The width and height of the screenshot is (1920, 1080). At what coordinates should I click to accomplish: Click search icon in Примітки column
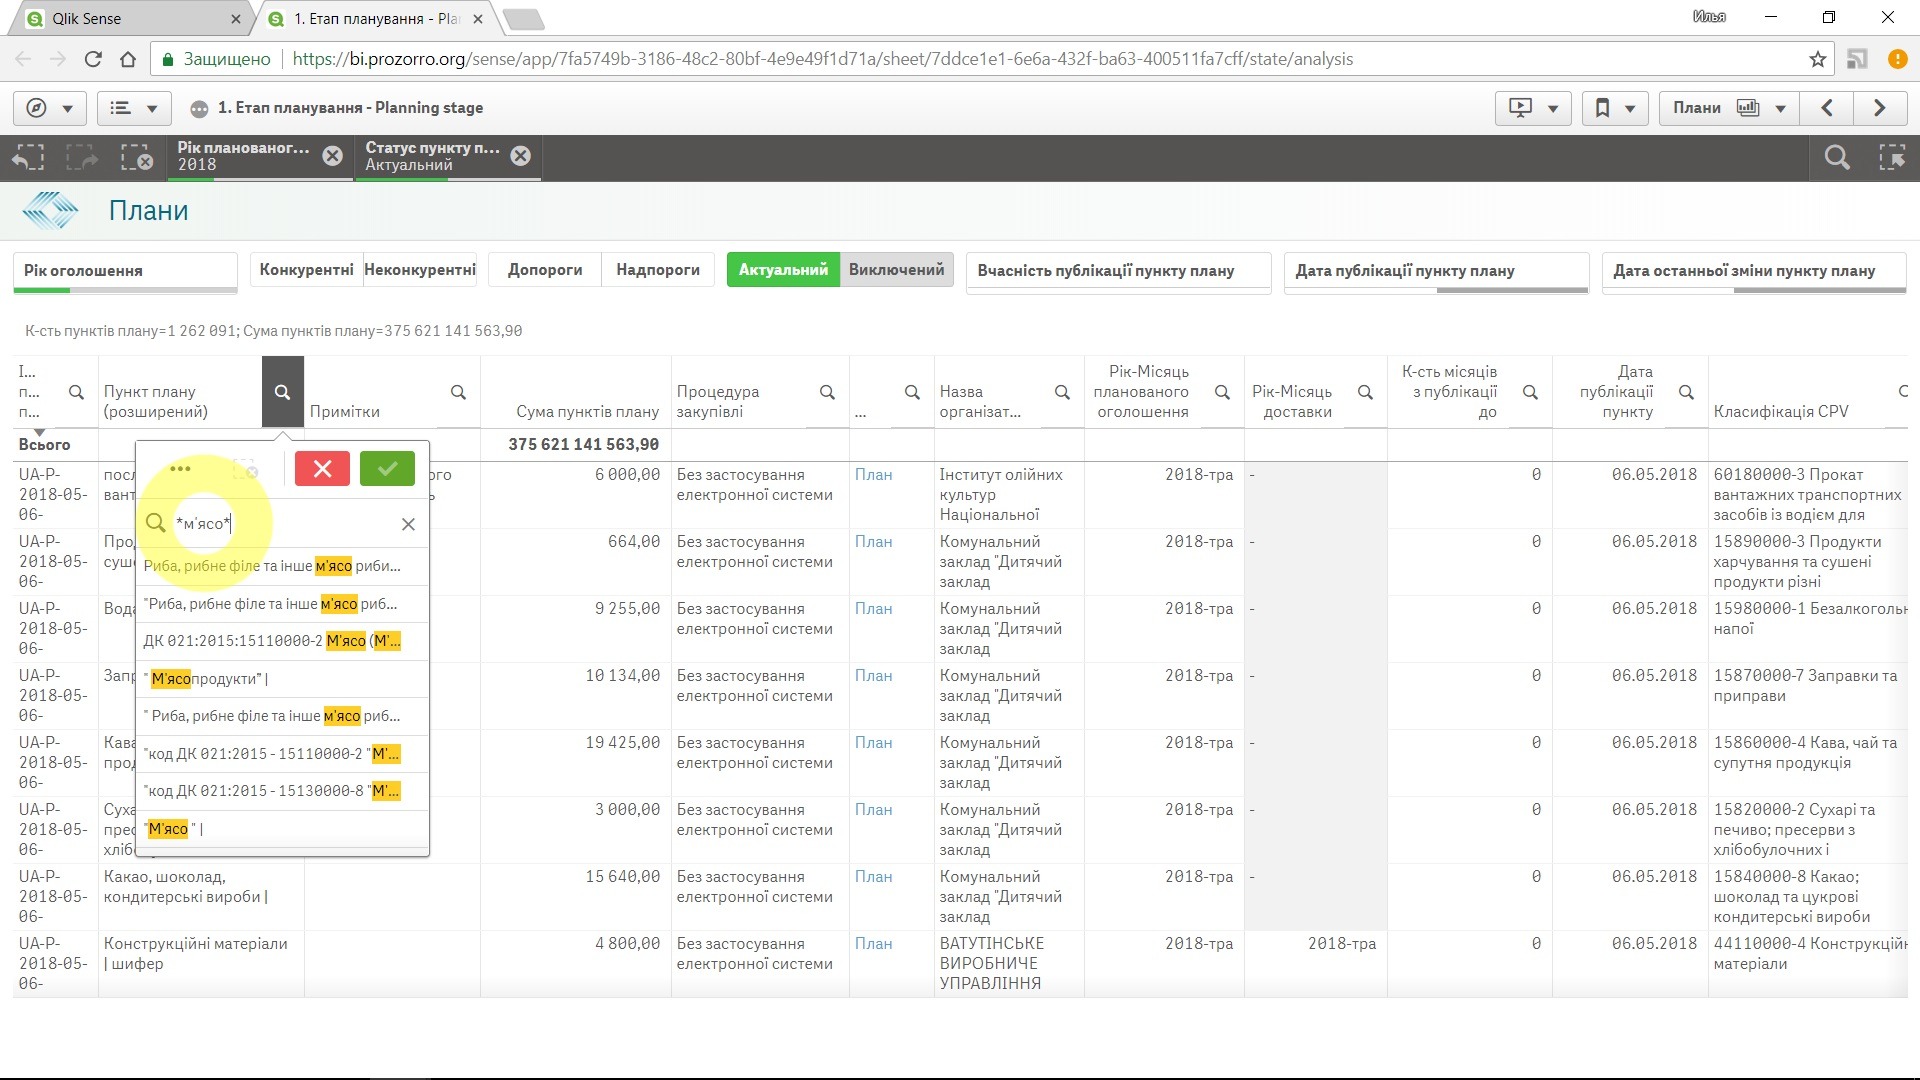coord(458,392)
